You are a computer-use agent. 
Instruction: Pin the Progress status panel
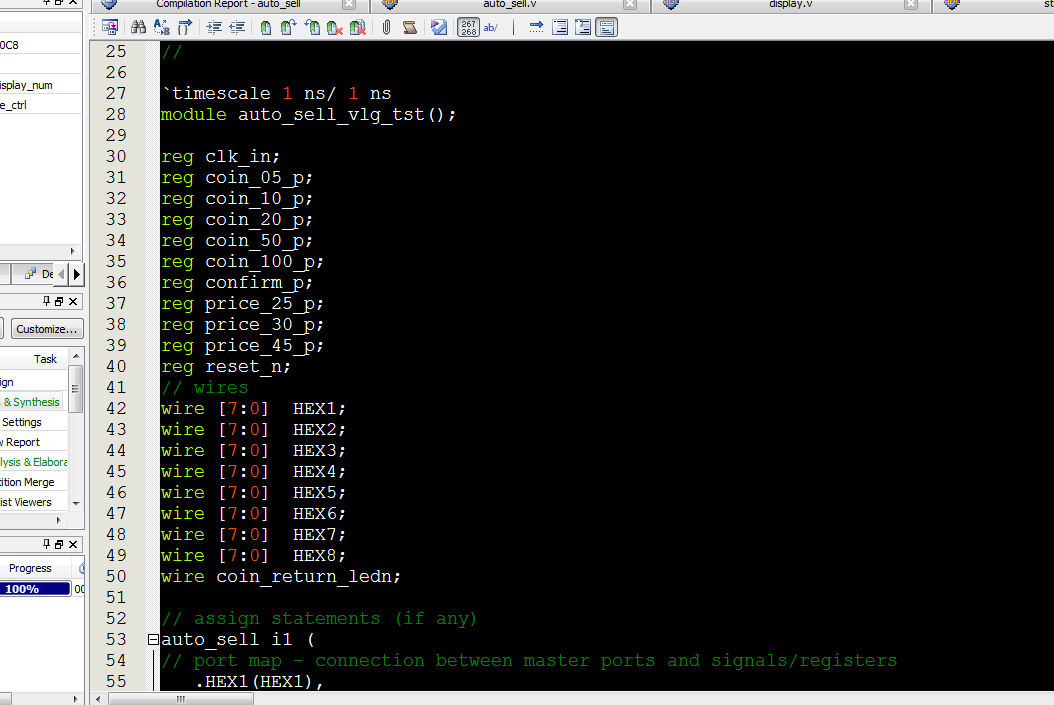[46, 544]
